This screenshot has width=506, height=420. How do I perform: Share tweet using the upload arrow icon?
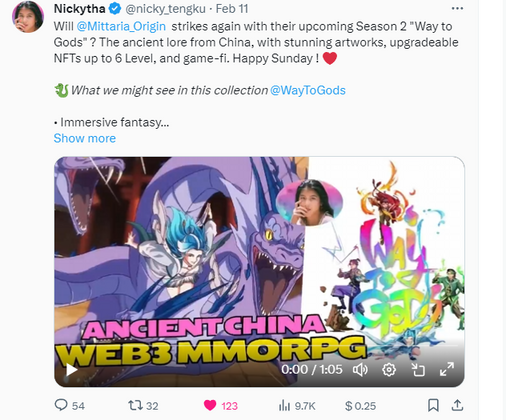click(457, 405)
